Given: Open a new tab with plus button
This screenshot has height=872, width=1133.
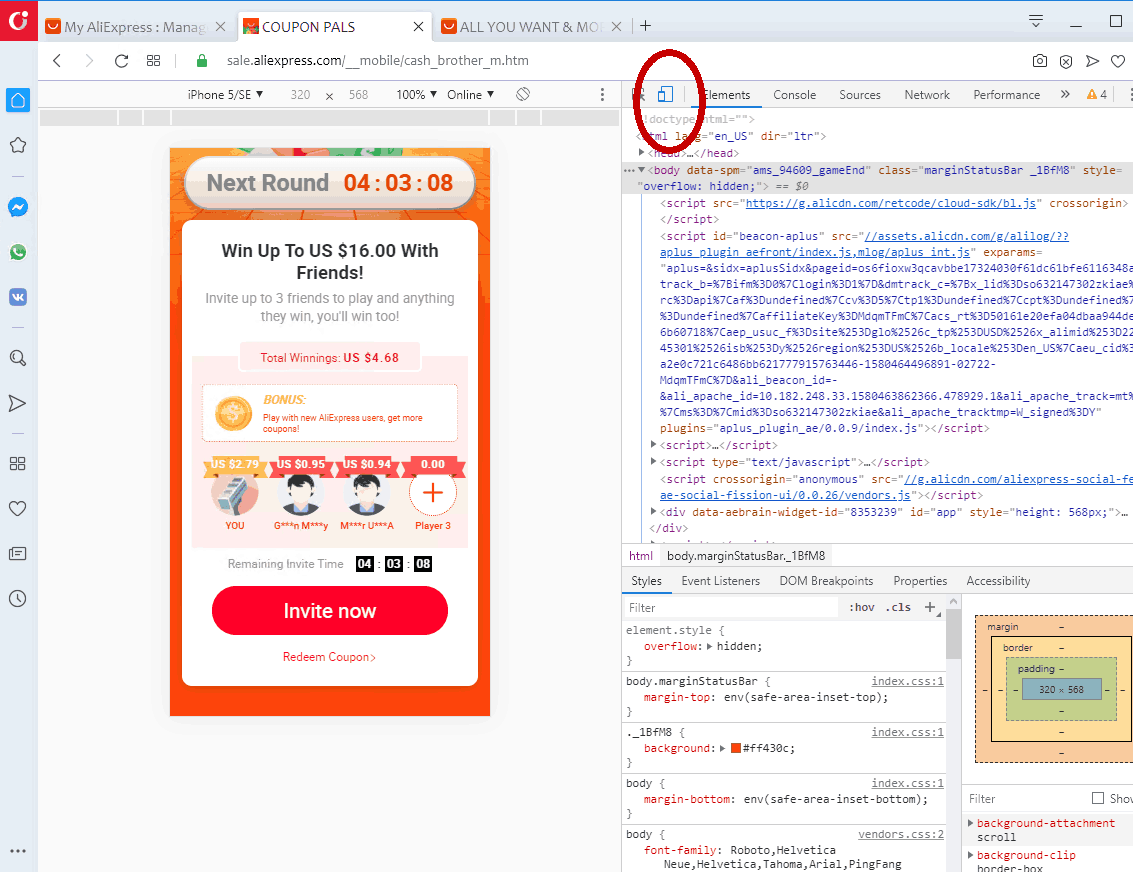Looking at the screenshot, I should (x=645, y=26).
